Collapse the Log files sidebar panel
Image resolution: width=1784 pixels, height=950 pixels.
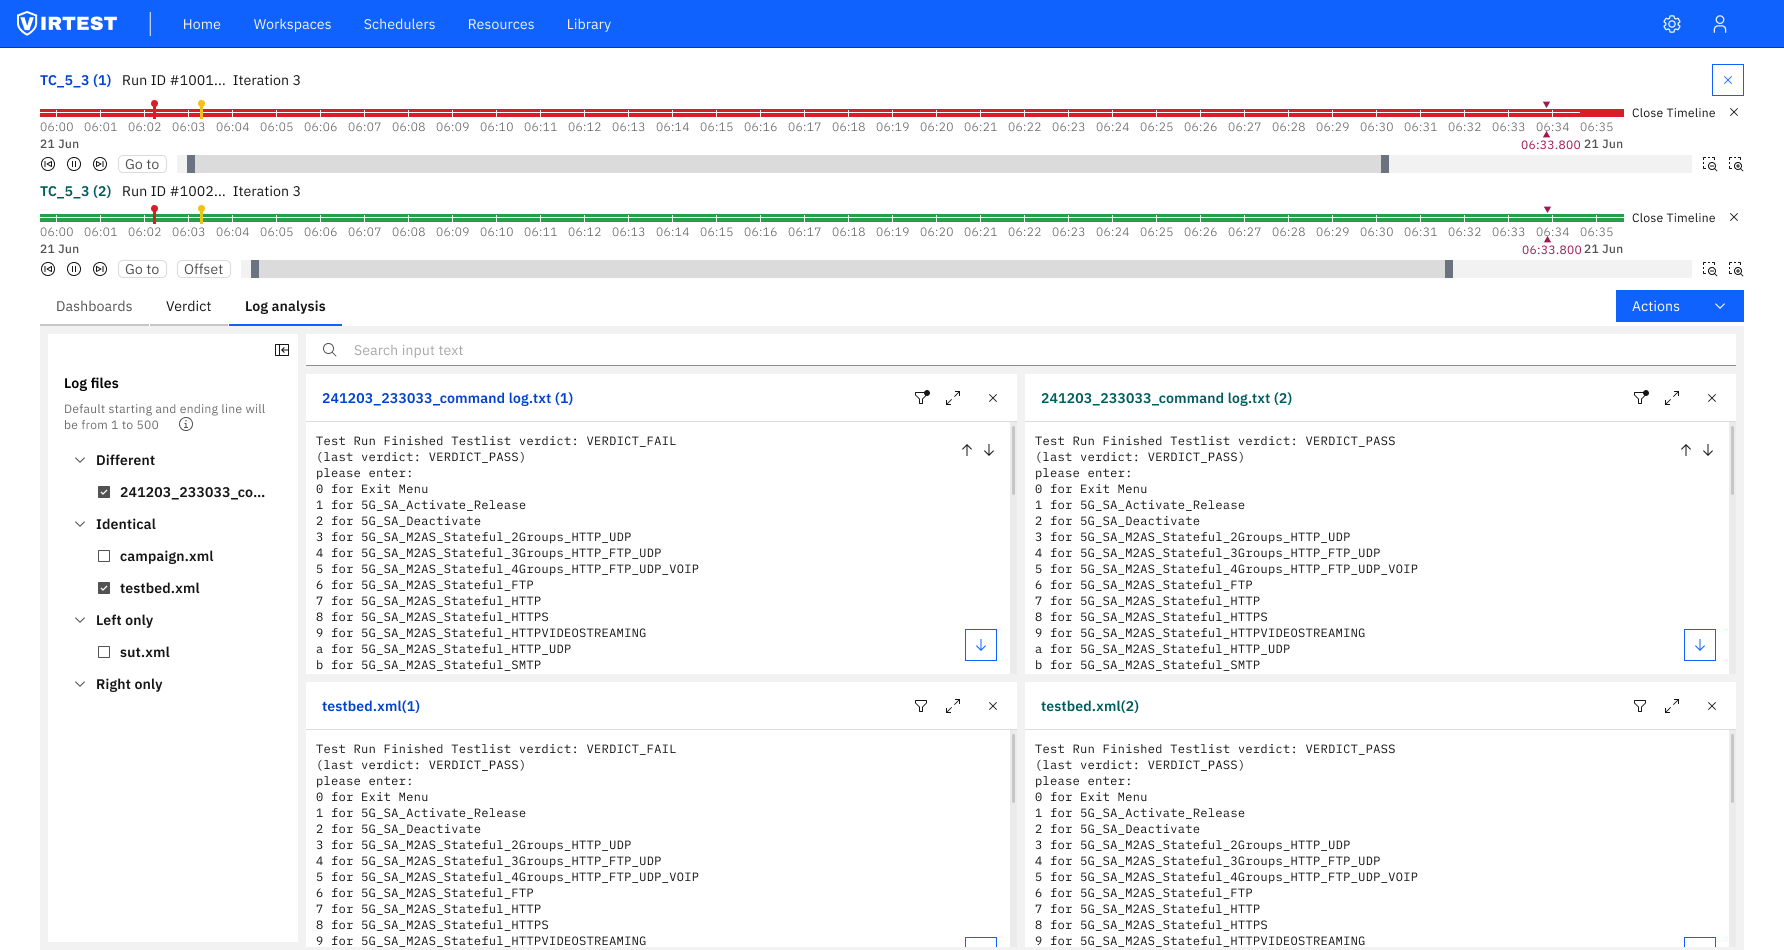pyautogui.click(x=282, y=350)
